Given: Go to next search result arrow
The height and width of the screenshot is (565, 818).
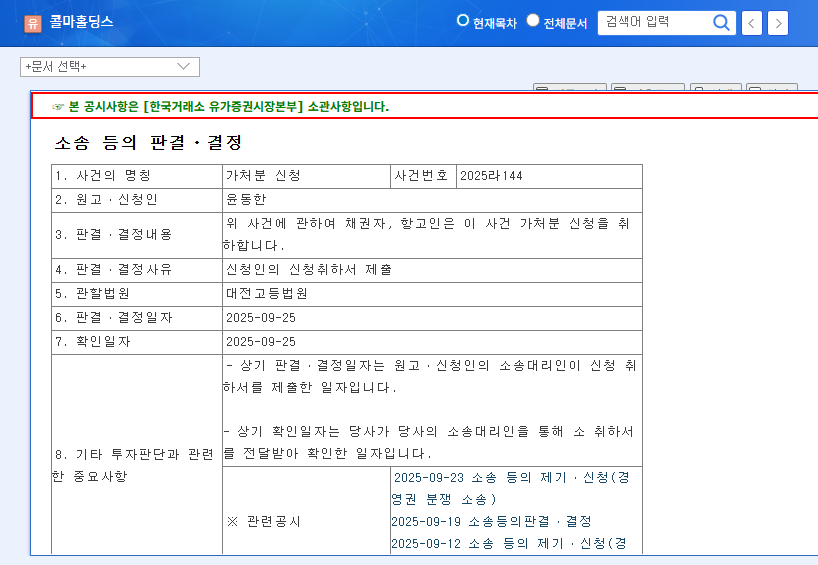Looking at the screenshot, I should point(778,23).
